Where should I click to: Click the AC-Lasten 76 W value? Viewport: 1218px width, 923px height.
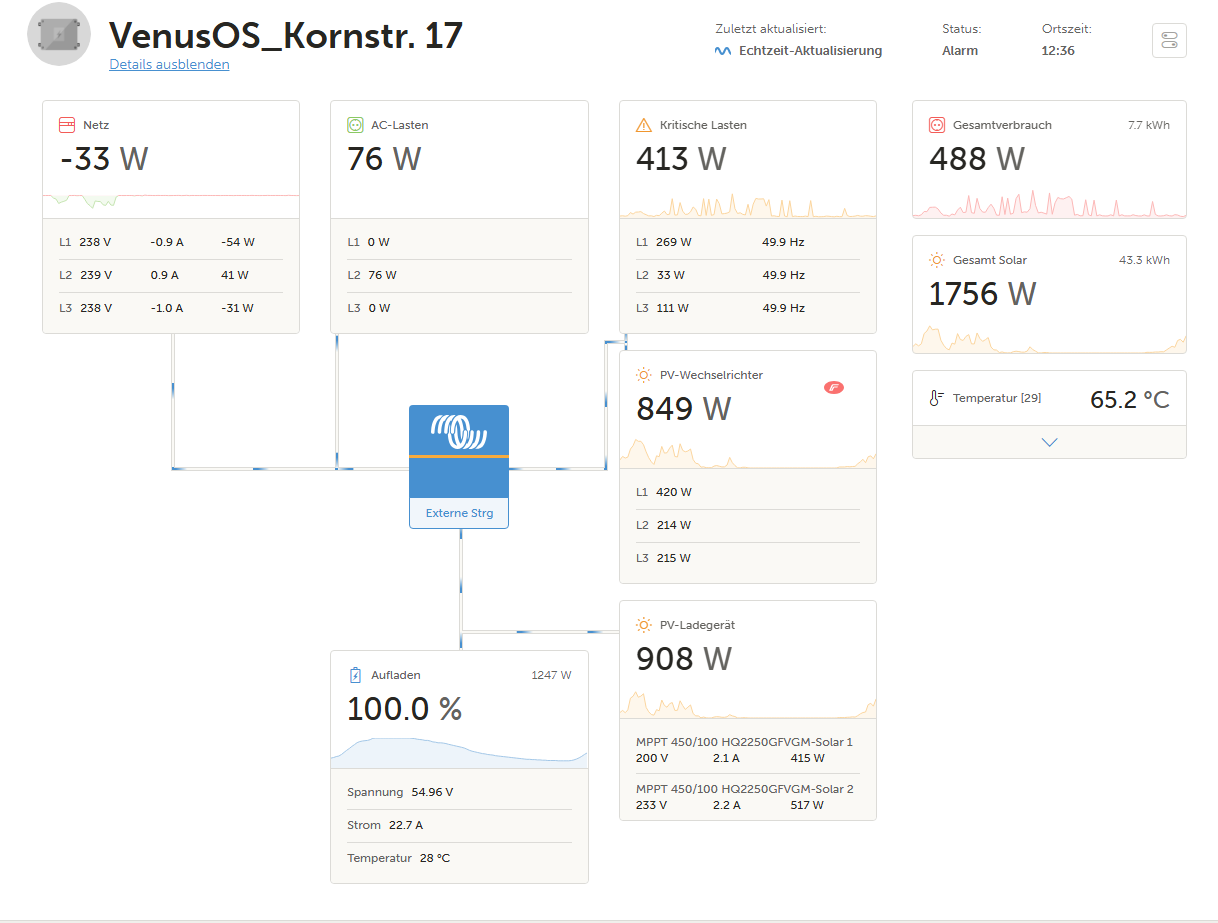(x=384, y=158)
